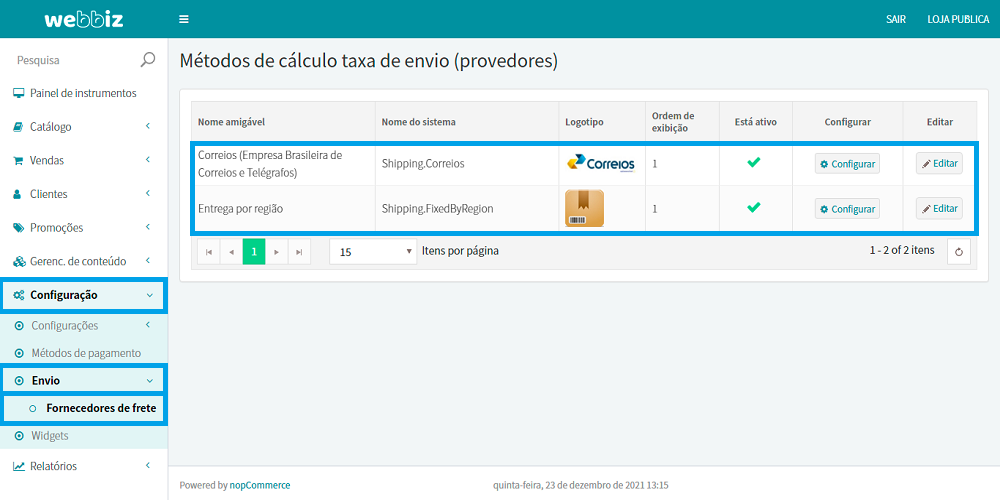Click the package box logo for Entrega por região
The height and width of the screenshot is (500, 1000).
(584, 209)
